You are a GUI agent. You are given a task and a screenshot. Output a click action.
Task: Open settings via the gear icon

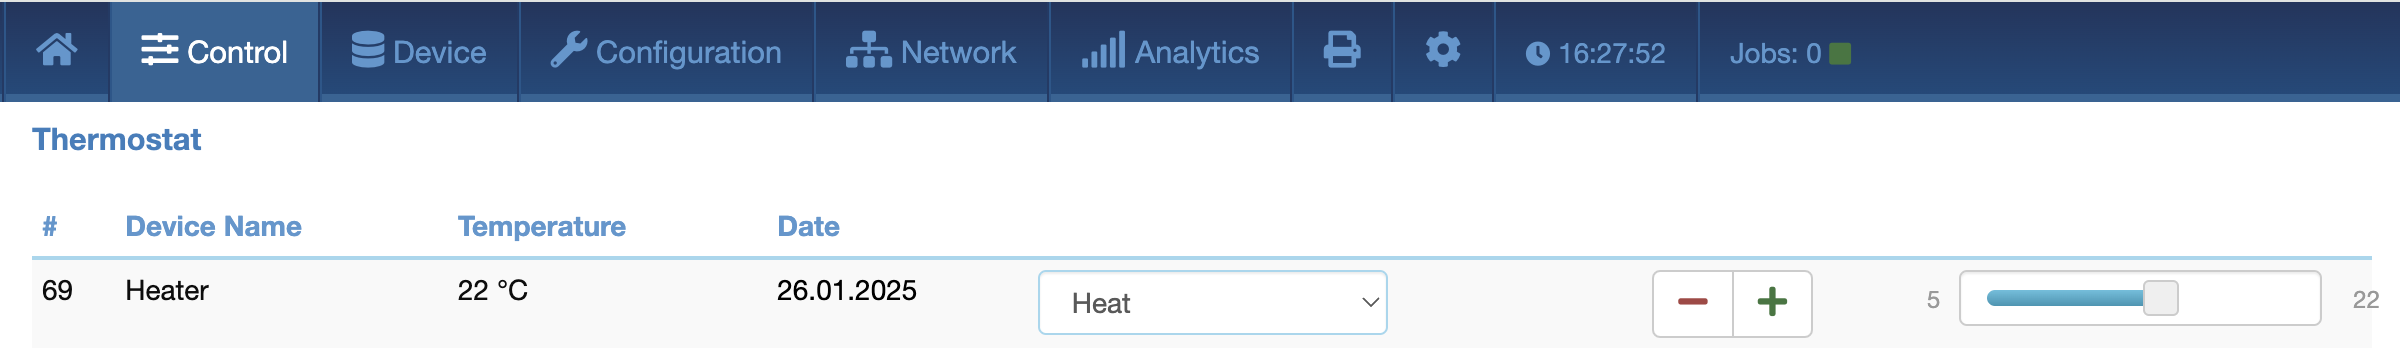[1443, 50]
